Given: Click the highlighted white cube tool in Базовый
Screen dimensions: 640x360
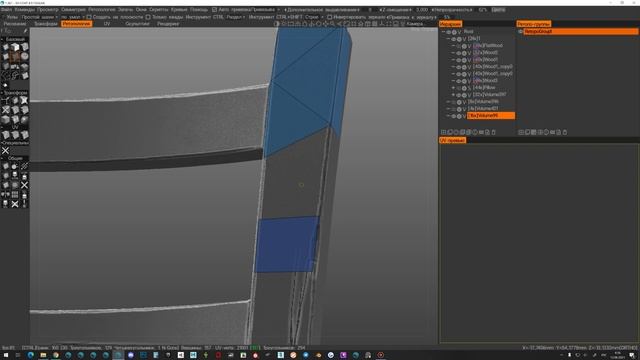Looking at the screenshot, I should click(15, 47).
